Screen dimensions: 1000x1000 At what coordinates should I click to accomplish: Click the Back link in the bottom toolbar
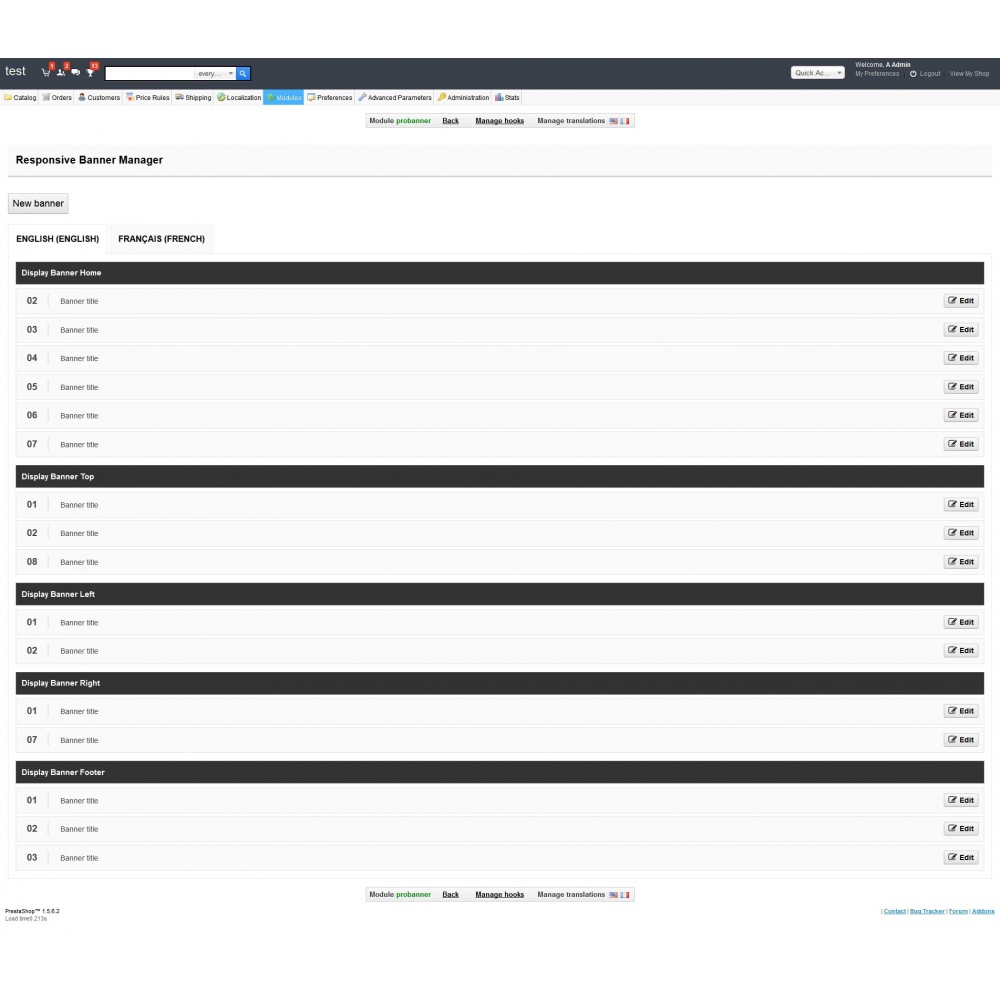450,895
